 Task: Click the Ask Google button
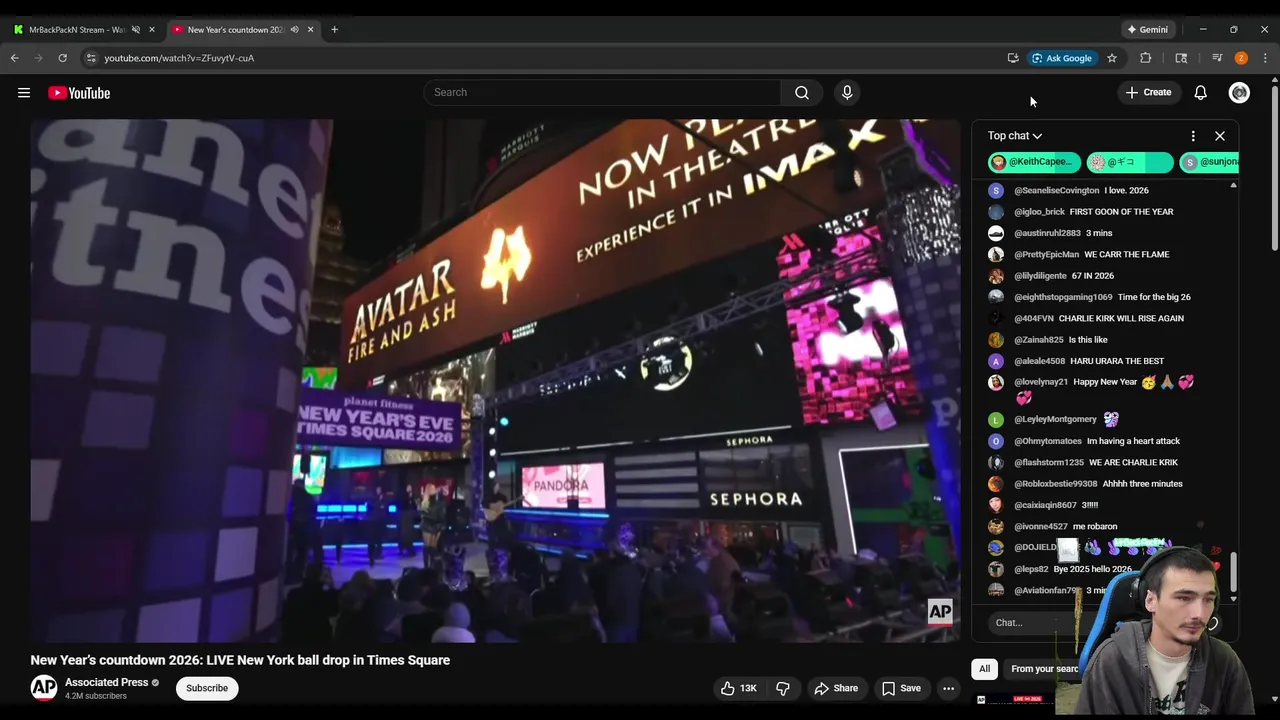click(1061, 58)
